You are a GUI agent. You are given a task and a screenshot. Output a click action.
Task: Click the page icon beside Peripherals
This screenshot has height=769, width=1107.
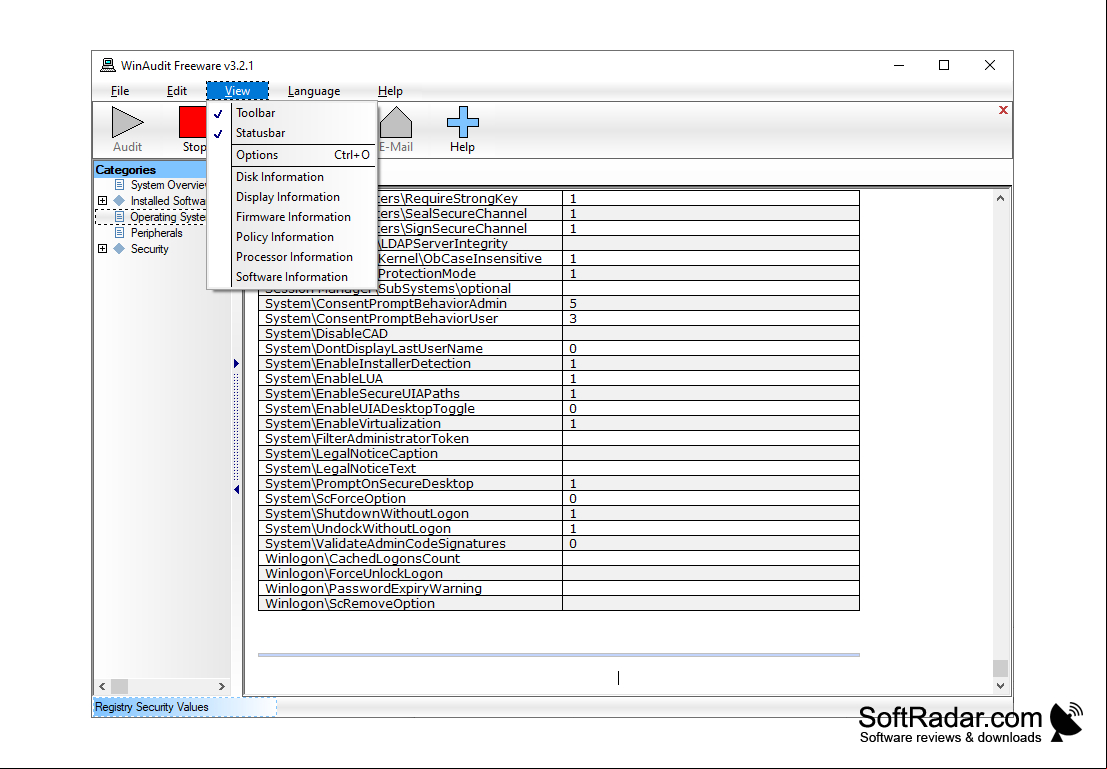[119, 233]
